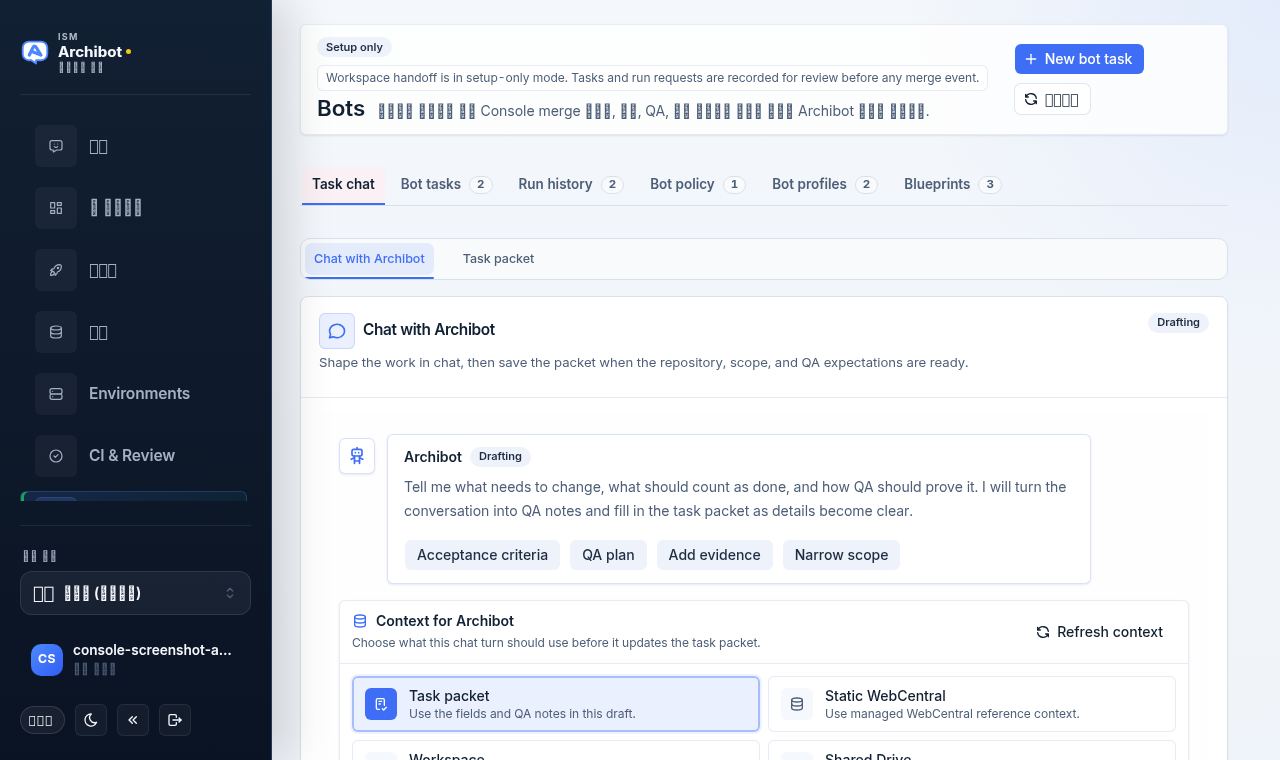The width and height of the screenshot is (1280, 760).
Task: Open the dashboard grid sidebar icon
Action: pos(56,208)
